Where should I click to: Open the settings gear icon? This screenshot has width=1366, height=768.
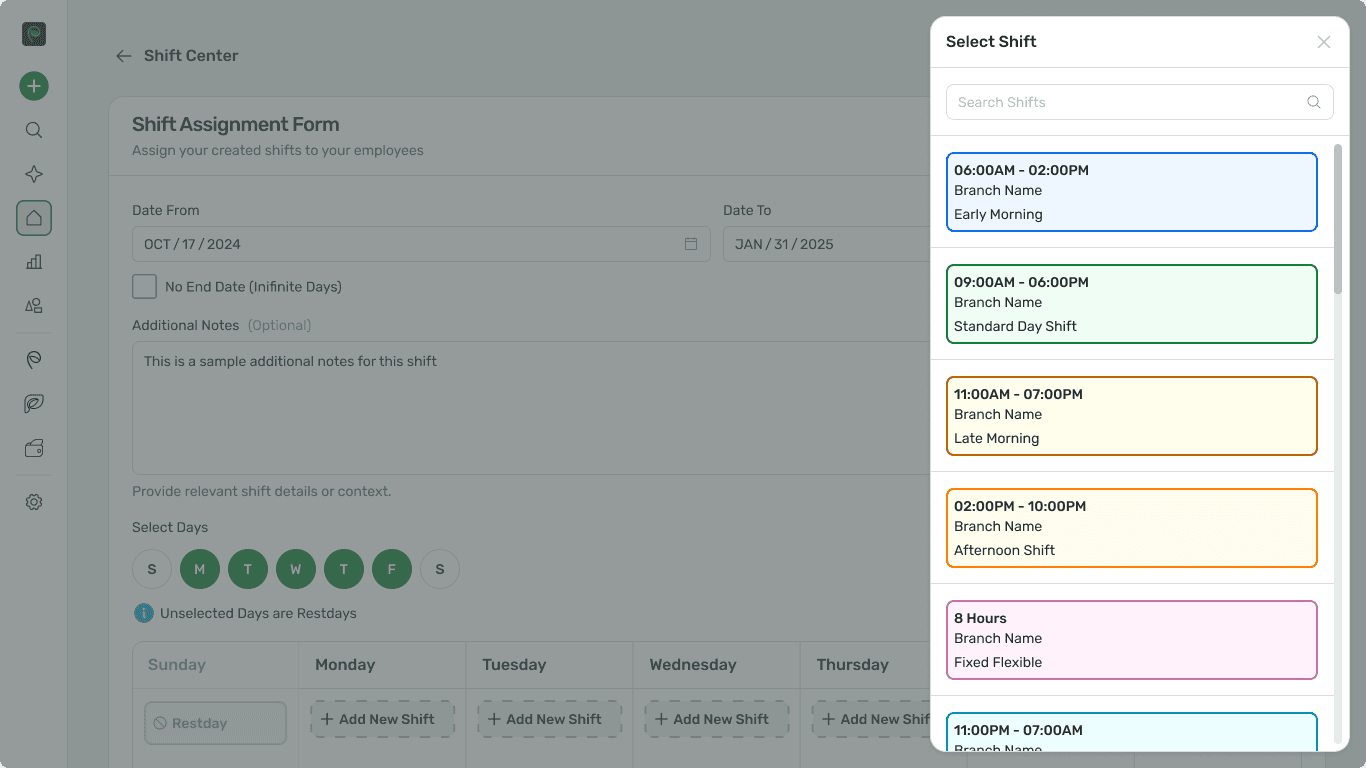coord(34,502)
